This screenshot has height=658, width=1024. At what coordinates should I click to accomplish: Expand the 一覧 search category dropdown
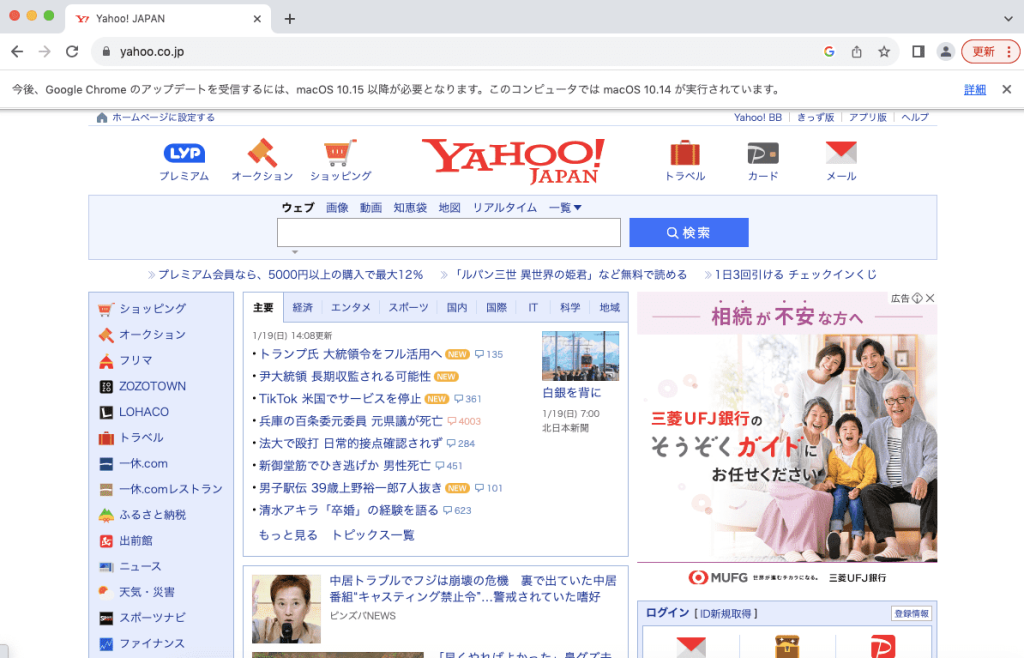pyautogui.click(x=565, y=208)
